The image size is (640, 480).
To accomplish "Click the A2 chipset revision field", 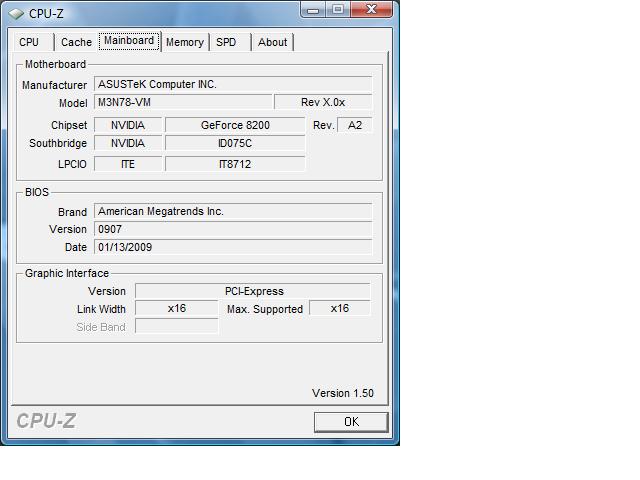I will coord(355,125).
